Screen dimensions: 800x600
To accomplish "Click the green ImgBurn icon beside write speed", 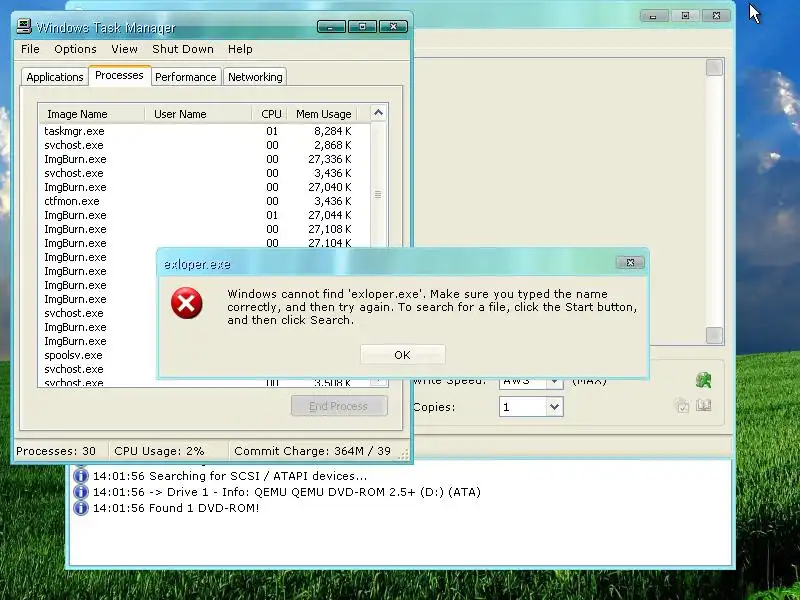I will point(704,380).
